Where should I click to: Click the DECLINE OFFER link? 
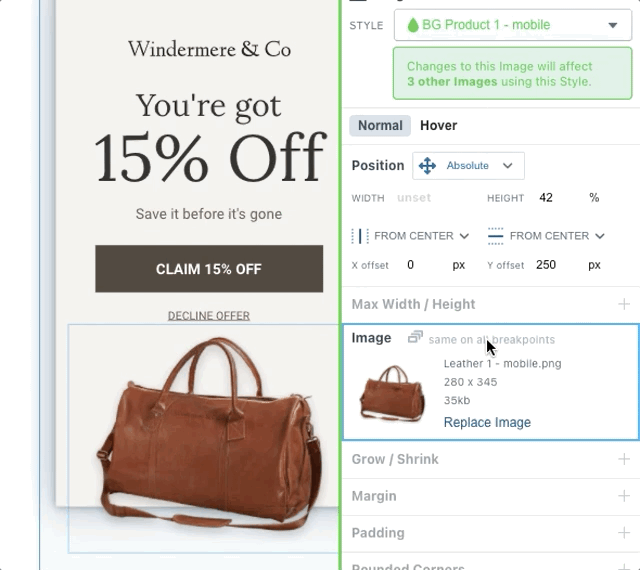(x=209, y=316)
